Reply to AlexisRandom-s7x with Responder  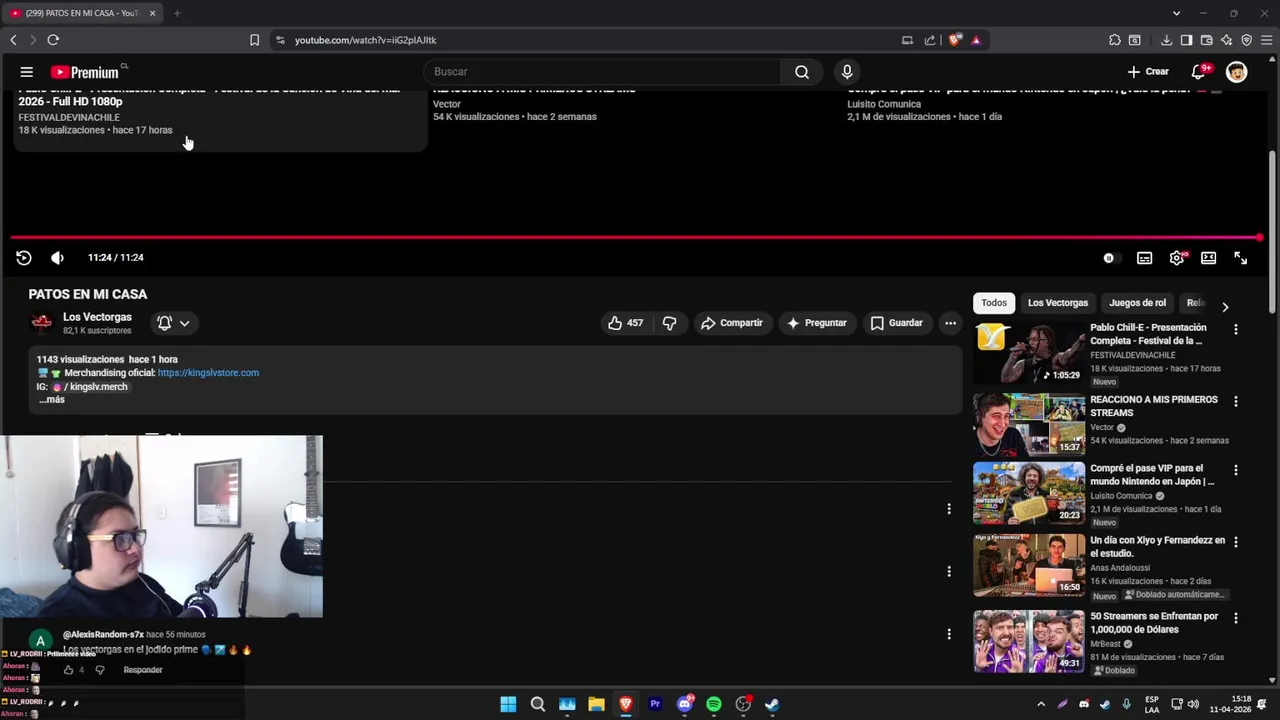point(143,670)
